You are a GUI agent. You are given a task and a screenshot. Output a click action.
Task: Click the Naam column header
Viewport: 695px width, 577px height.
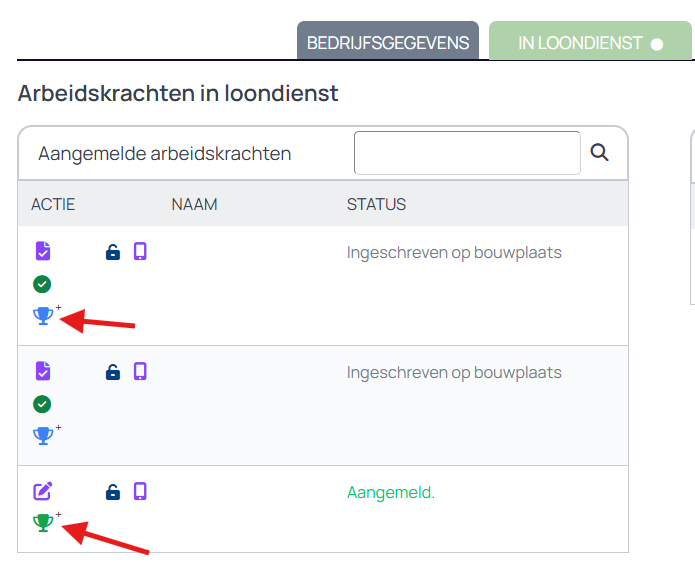194,205
